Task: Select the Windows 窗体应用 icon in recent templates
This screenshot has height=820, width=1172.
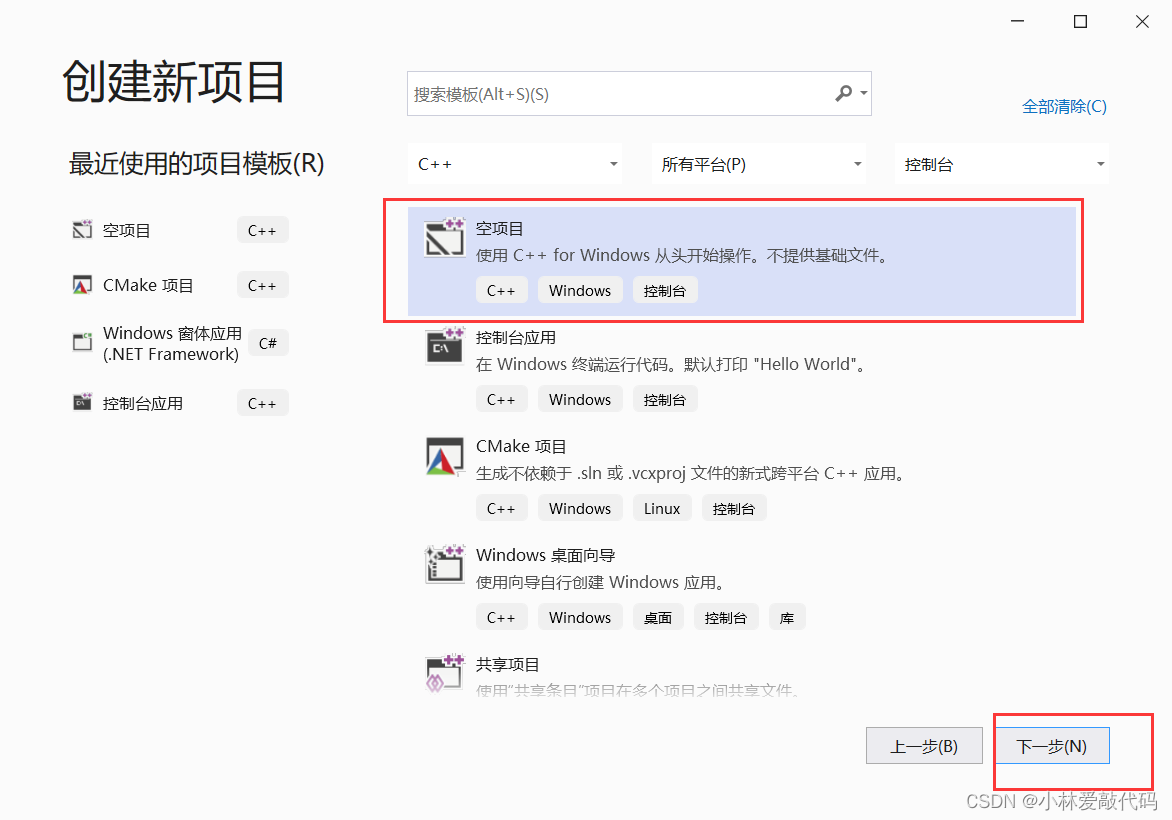Action: click(x=82, y=342)
